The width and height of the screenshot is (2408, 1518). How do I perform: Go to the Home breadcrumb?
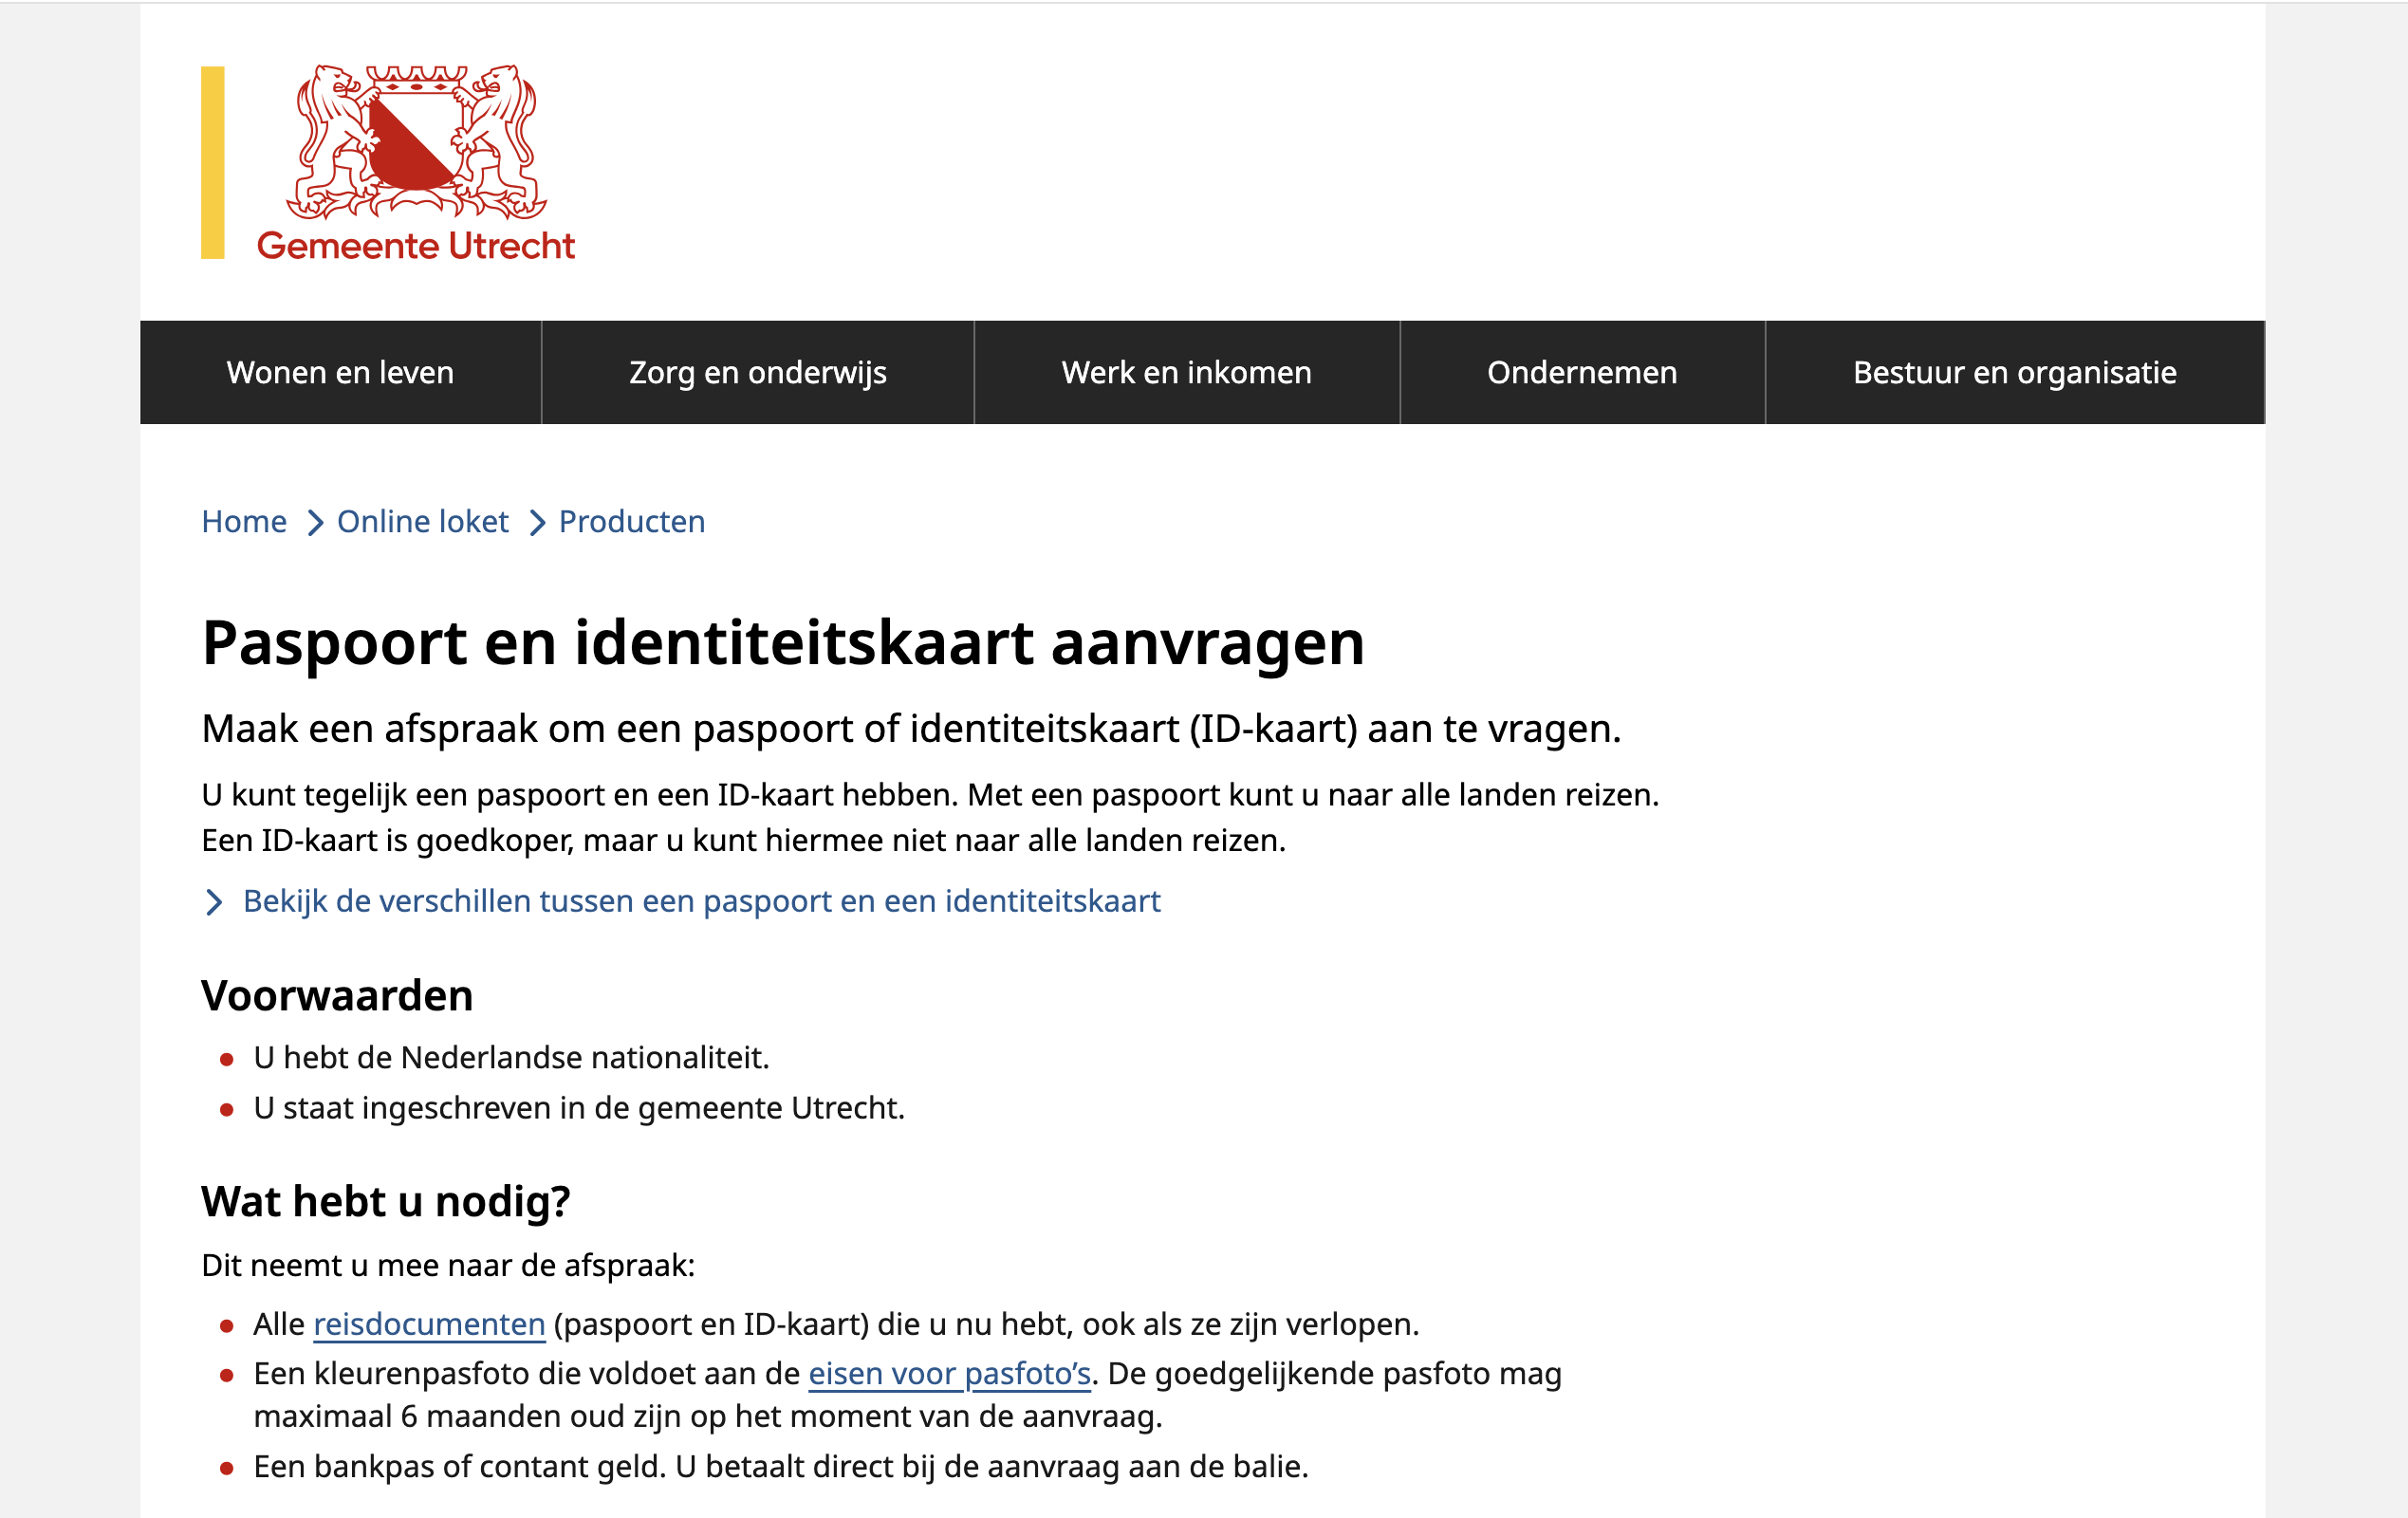pos(244,522)
